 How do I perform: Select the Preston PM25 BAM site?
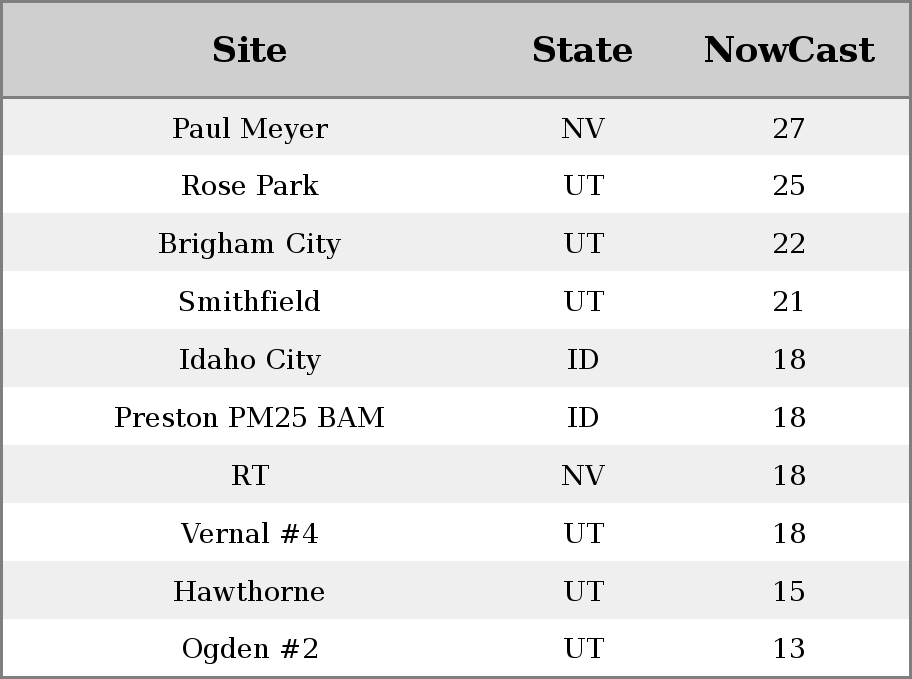(x=250, y=417)
